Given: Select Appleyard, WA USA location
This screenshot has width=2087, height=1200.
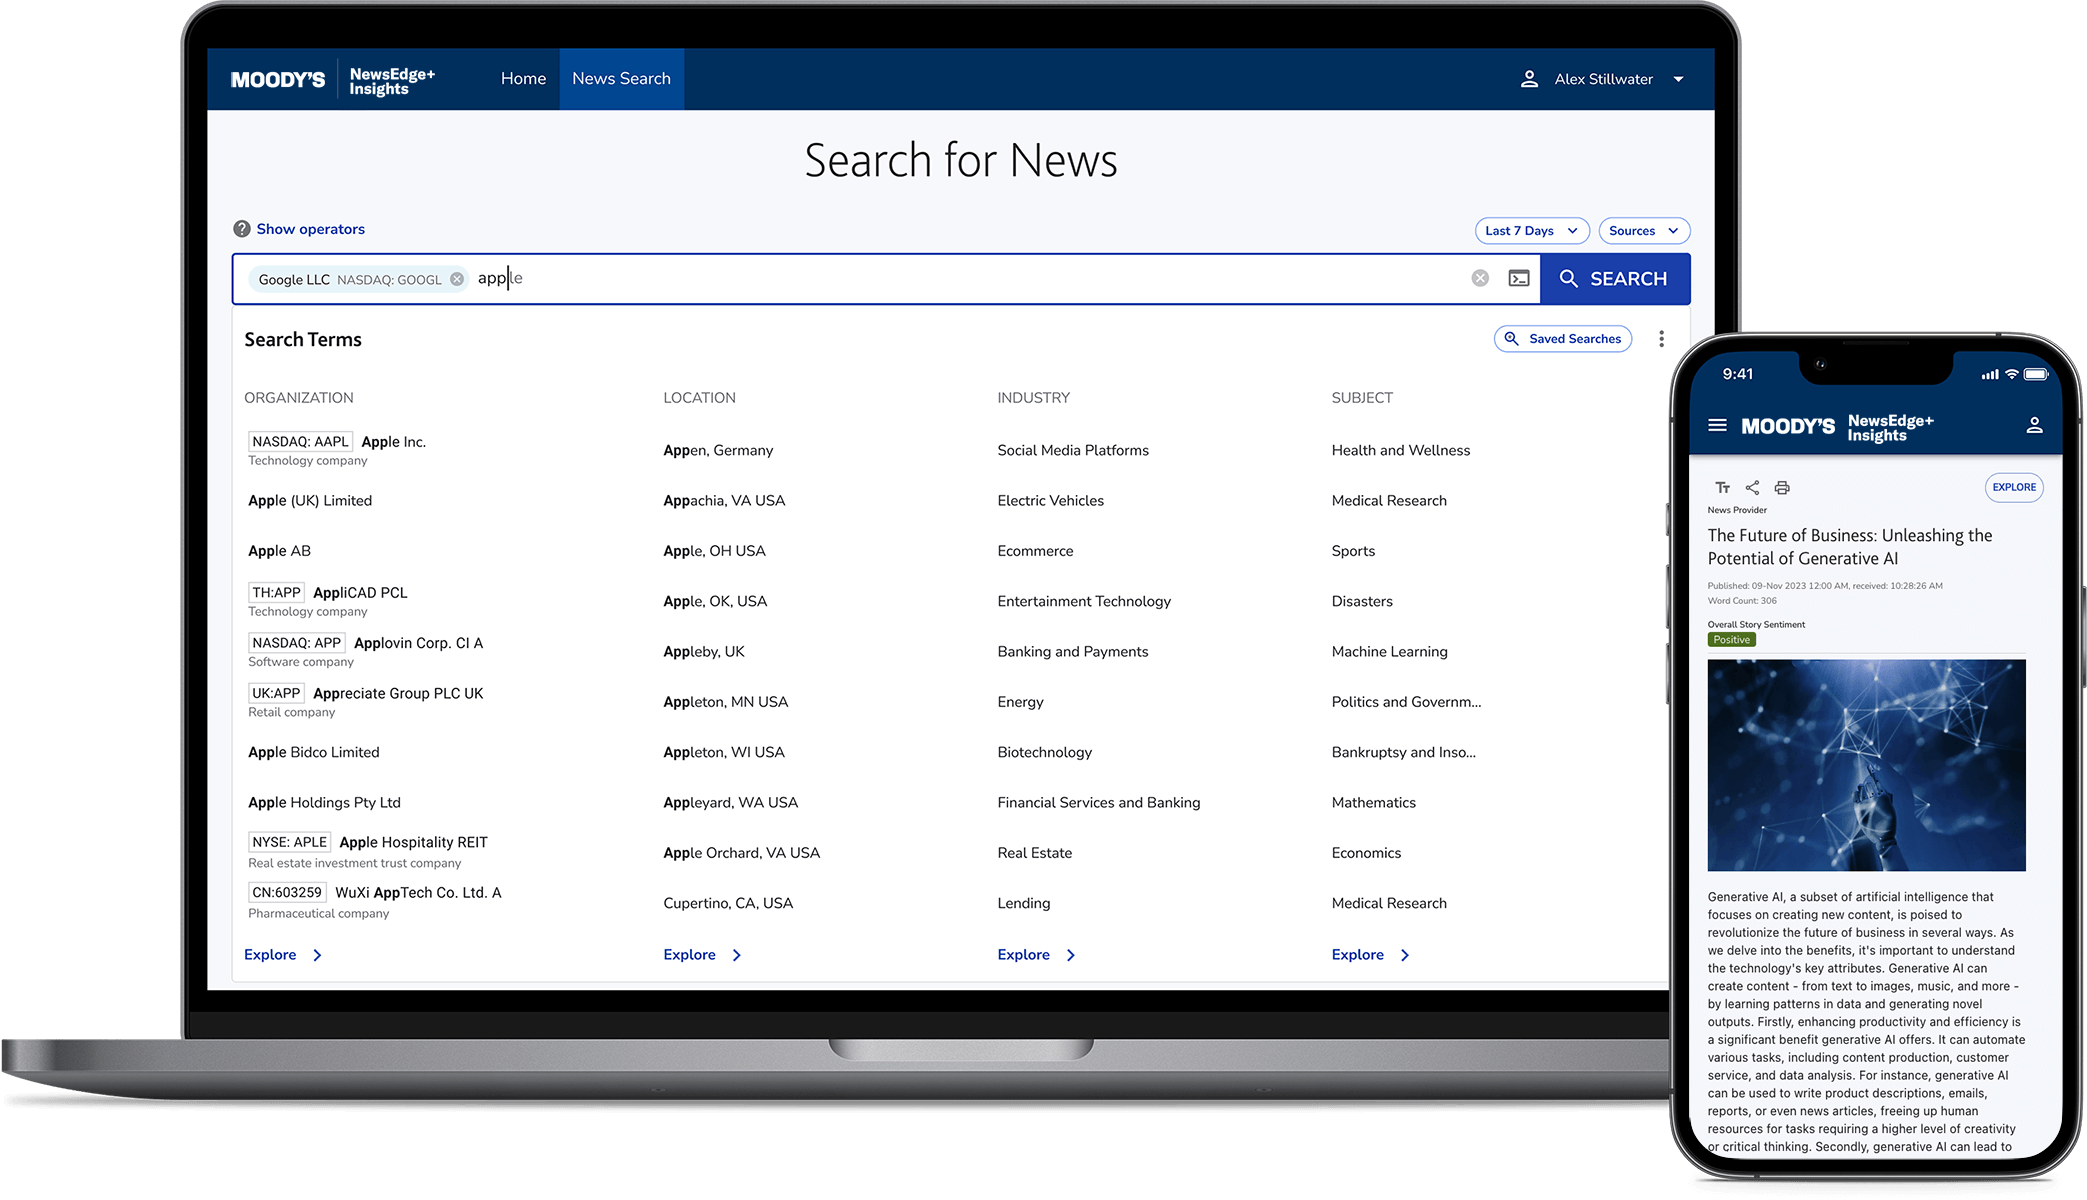Looking at the screenshot, I should [730, 802].
